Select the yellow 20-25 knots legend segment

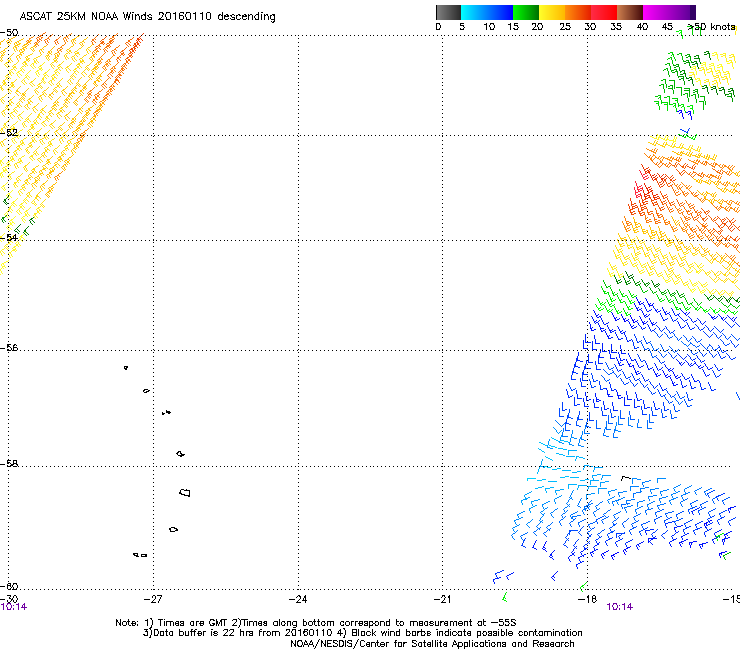click(552, 12)
